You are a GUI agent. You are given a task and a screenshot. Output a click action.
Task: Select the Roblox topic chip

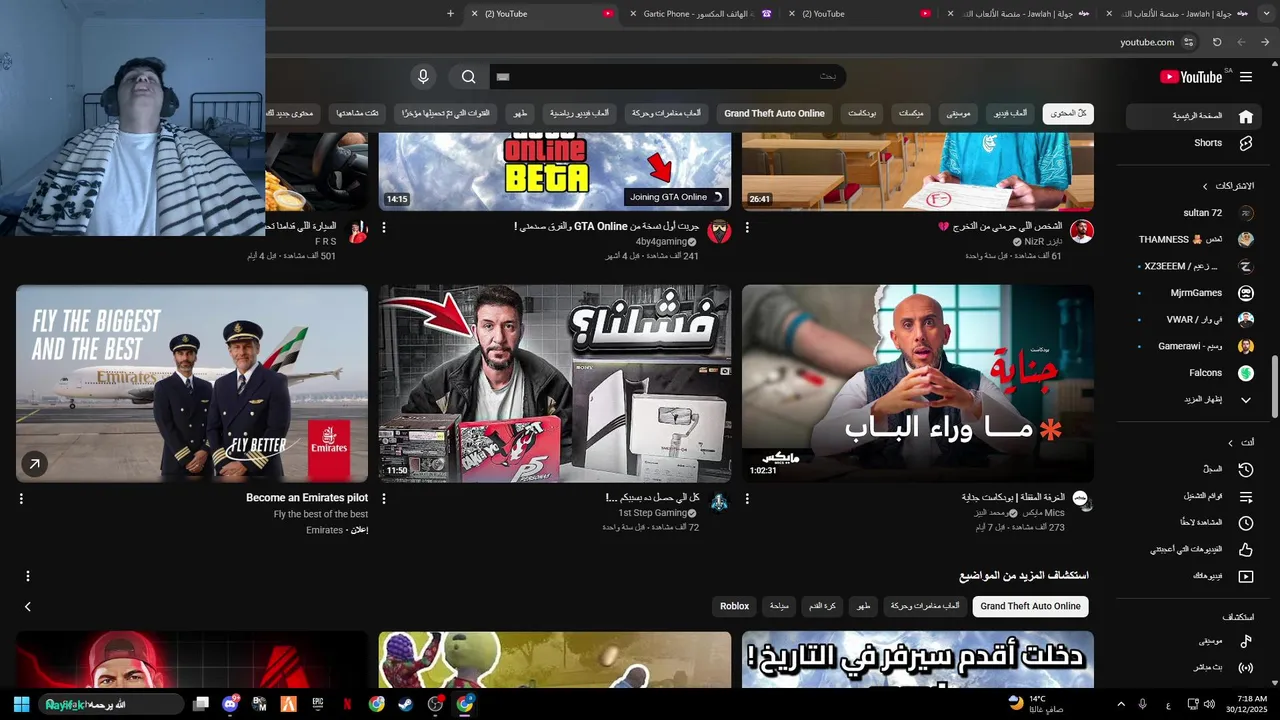734,606
